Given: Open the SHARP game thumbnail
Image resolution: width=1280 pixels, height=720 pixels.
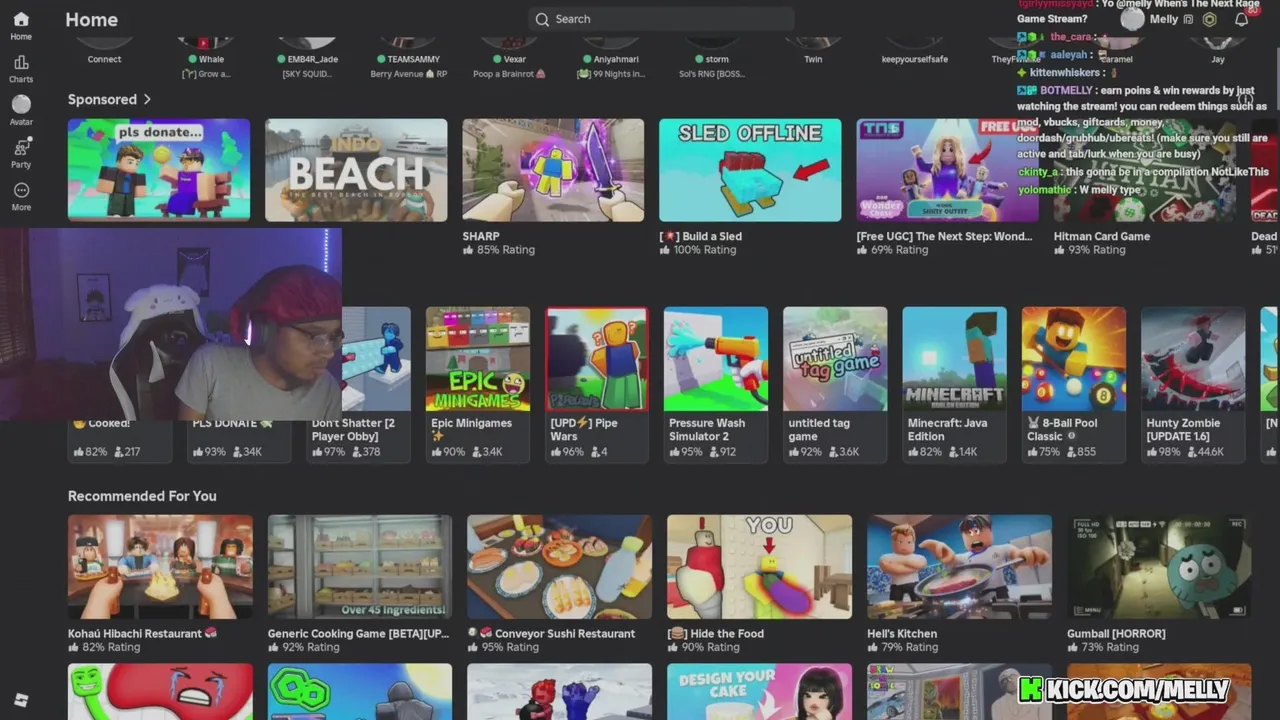Looking at the screenshot, I should [x=553, y=170].
